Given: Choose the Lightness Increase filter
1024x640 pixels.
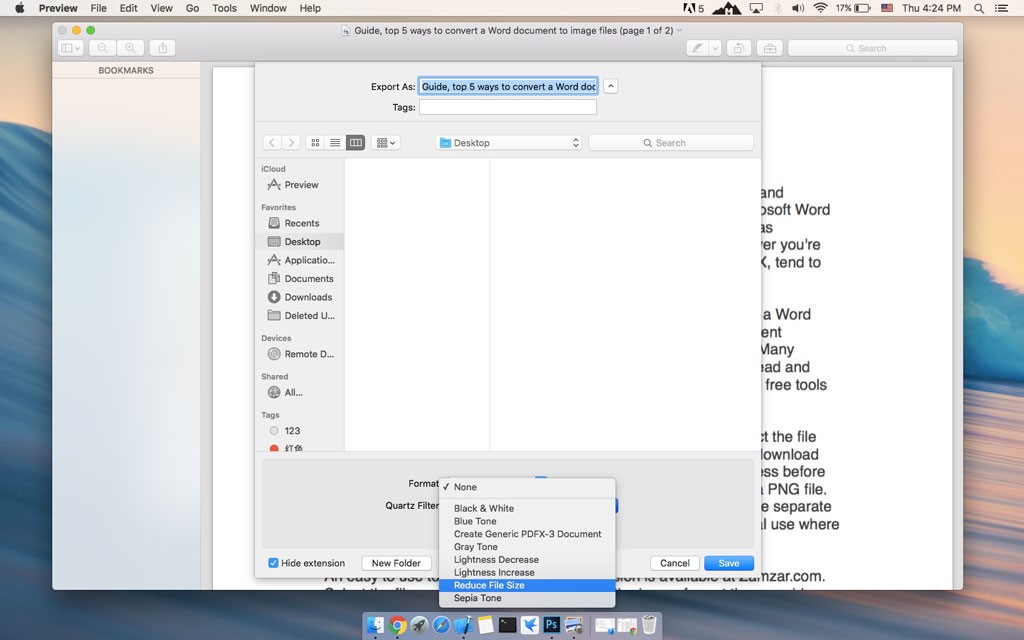Looking at the screenshot, I should pos(527,572).
